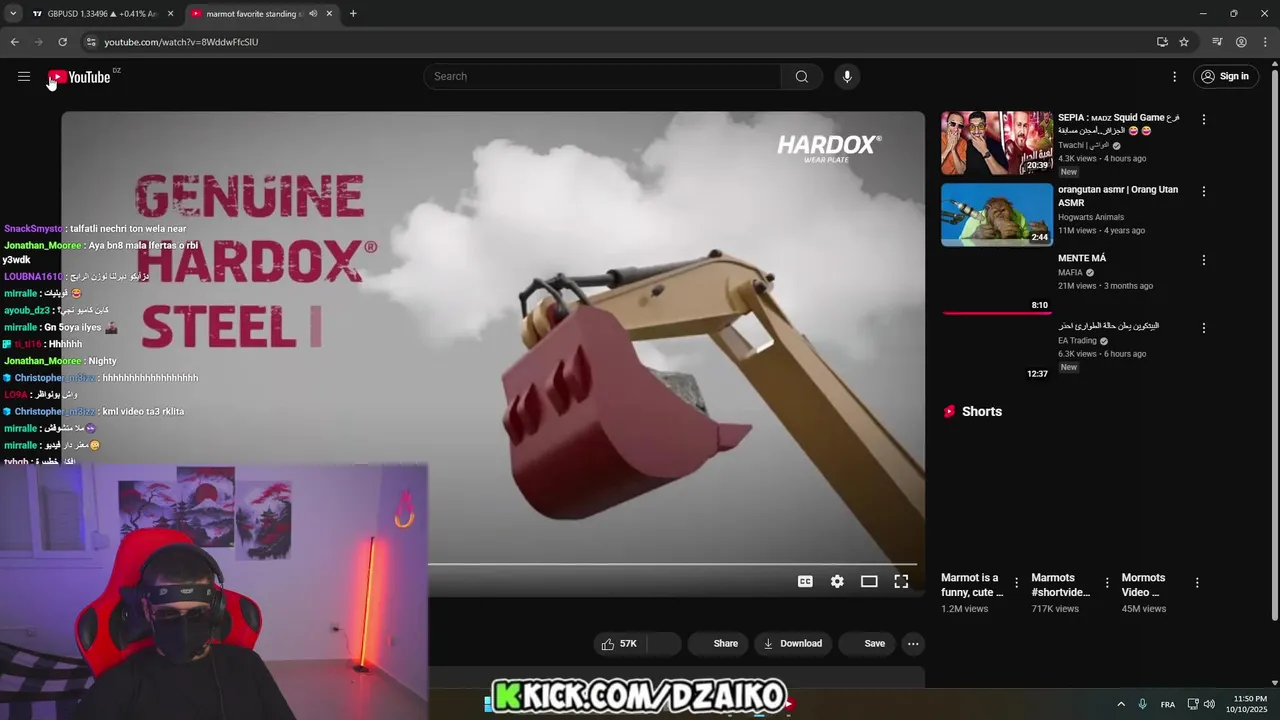Viewport: 1280px width, 720px height.
Task: Open the MENTE MÁ video title
Action: click(x=1082, y=259)
